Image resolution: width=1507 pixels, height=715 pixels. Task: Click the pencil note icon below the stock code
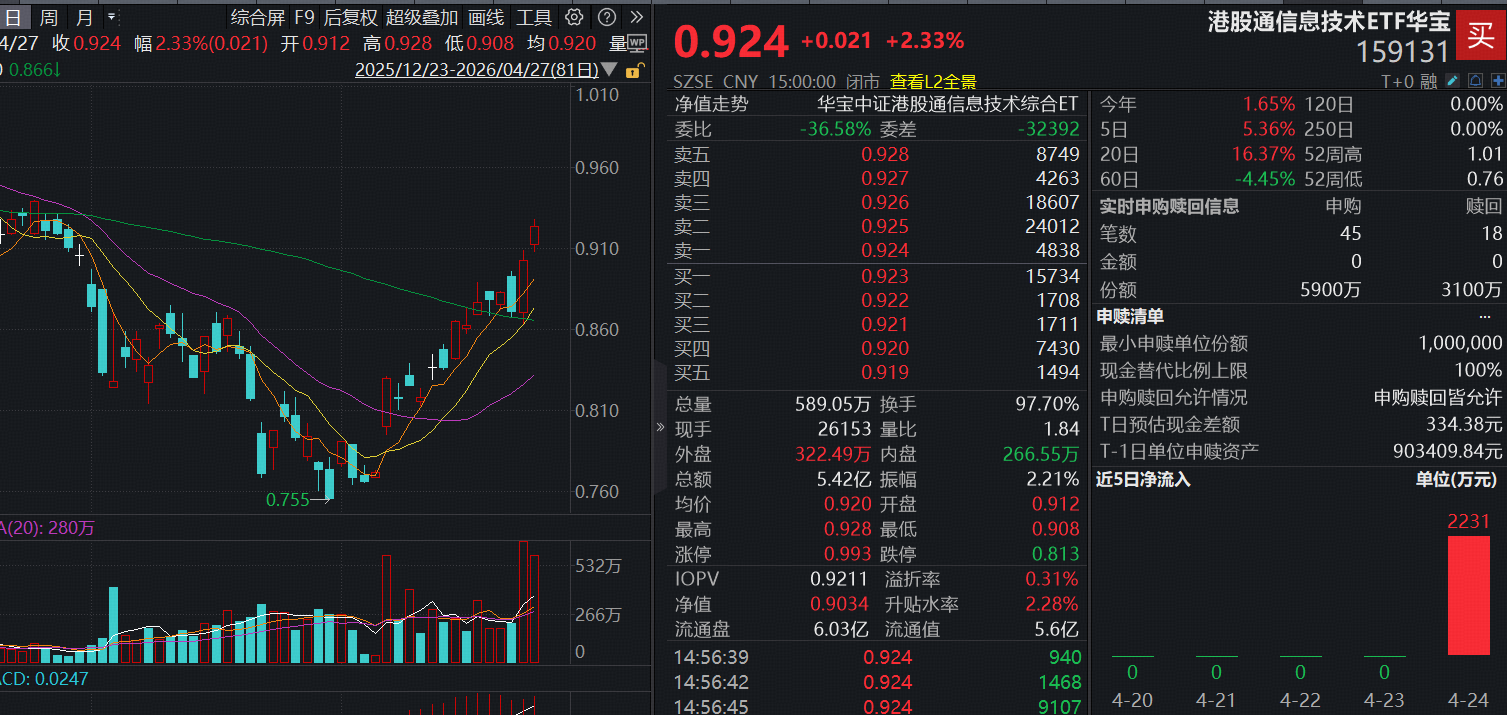[x=1452, y=80]
